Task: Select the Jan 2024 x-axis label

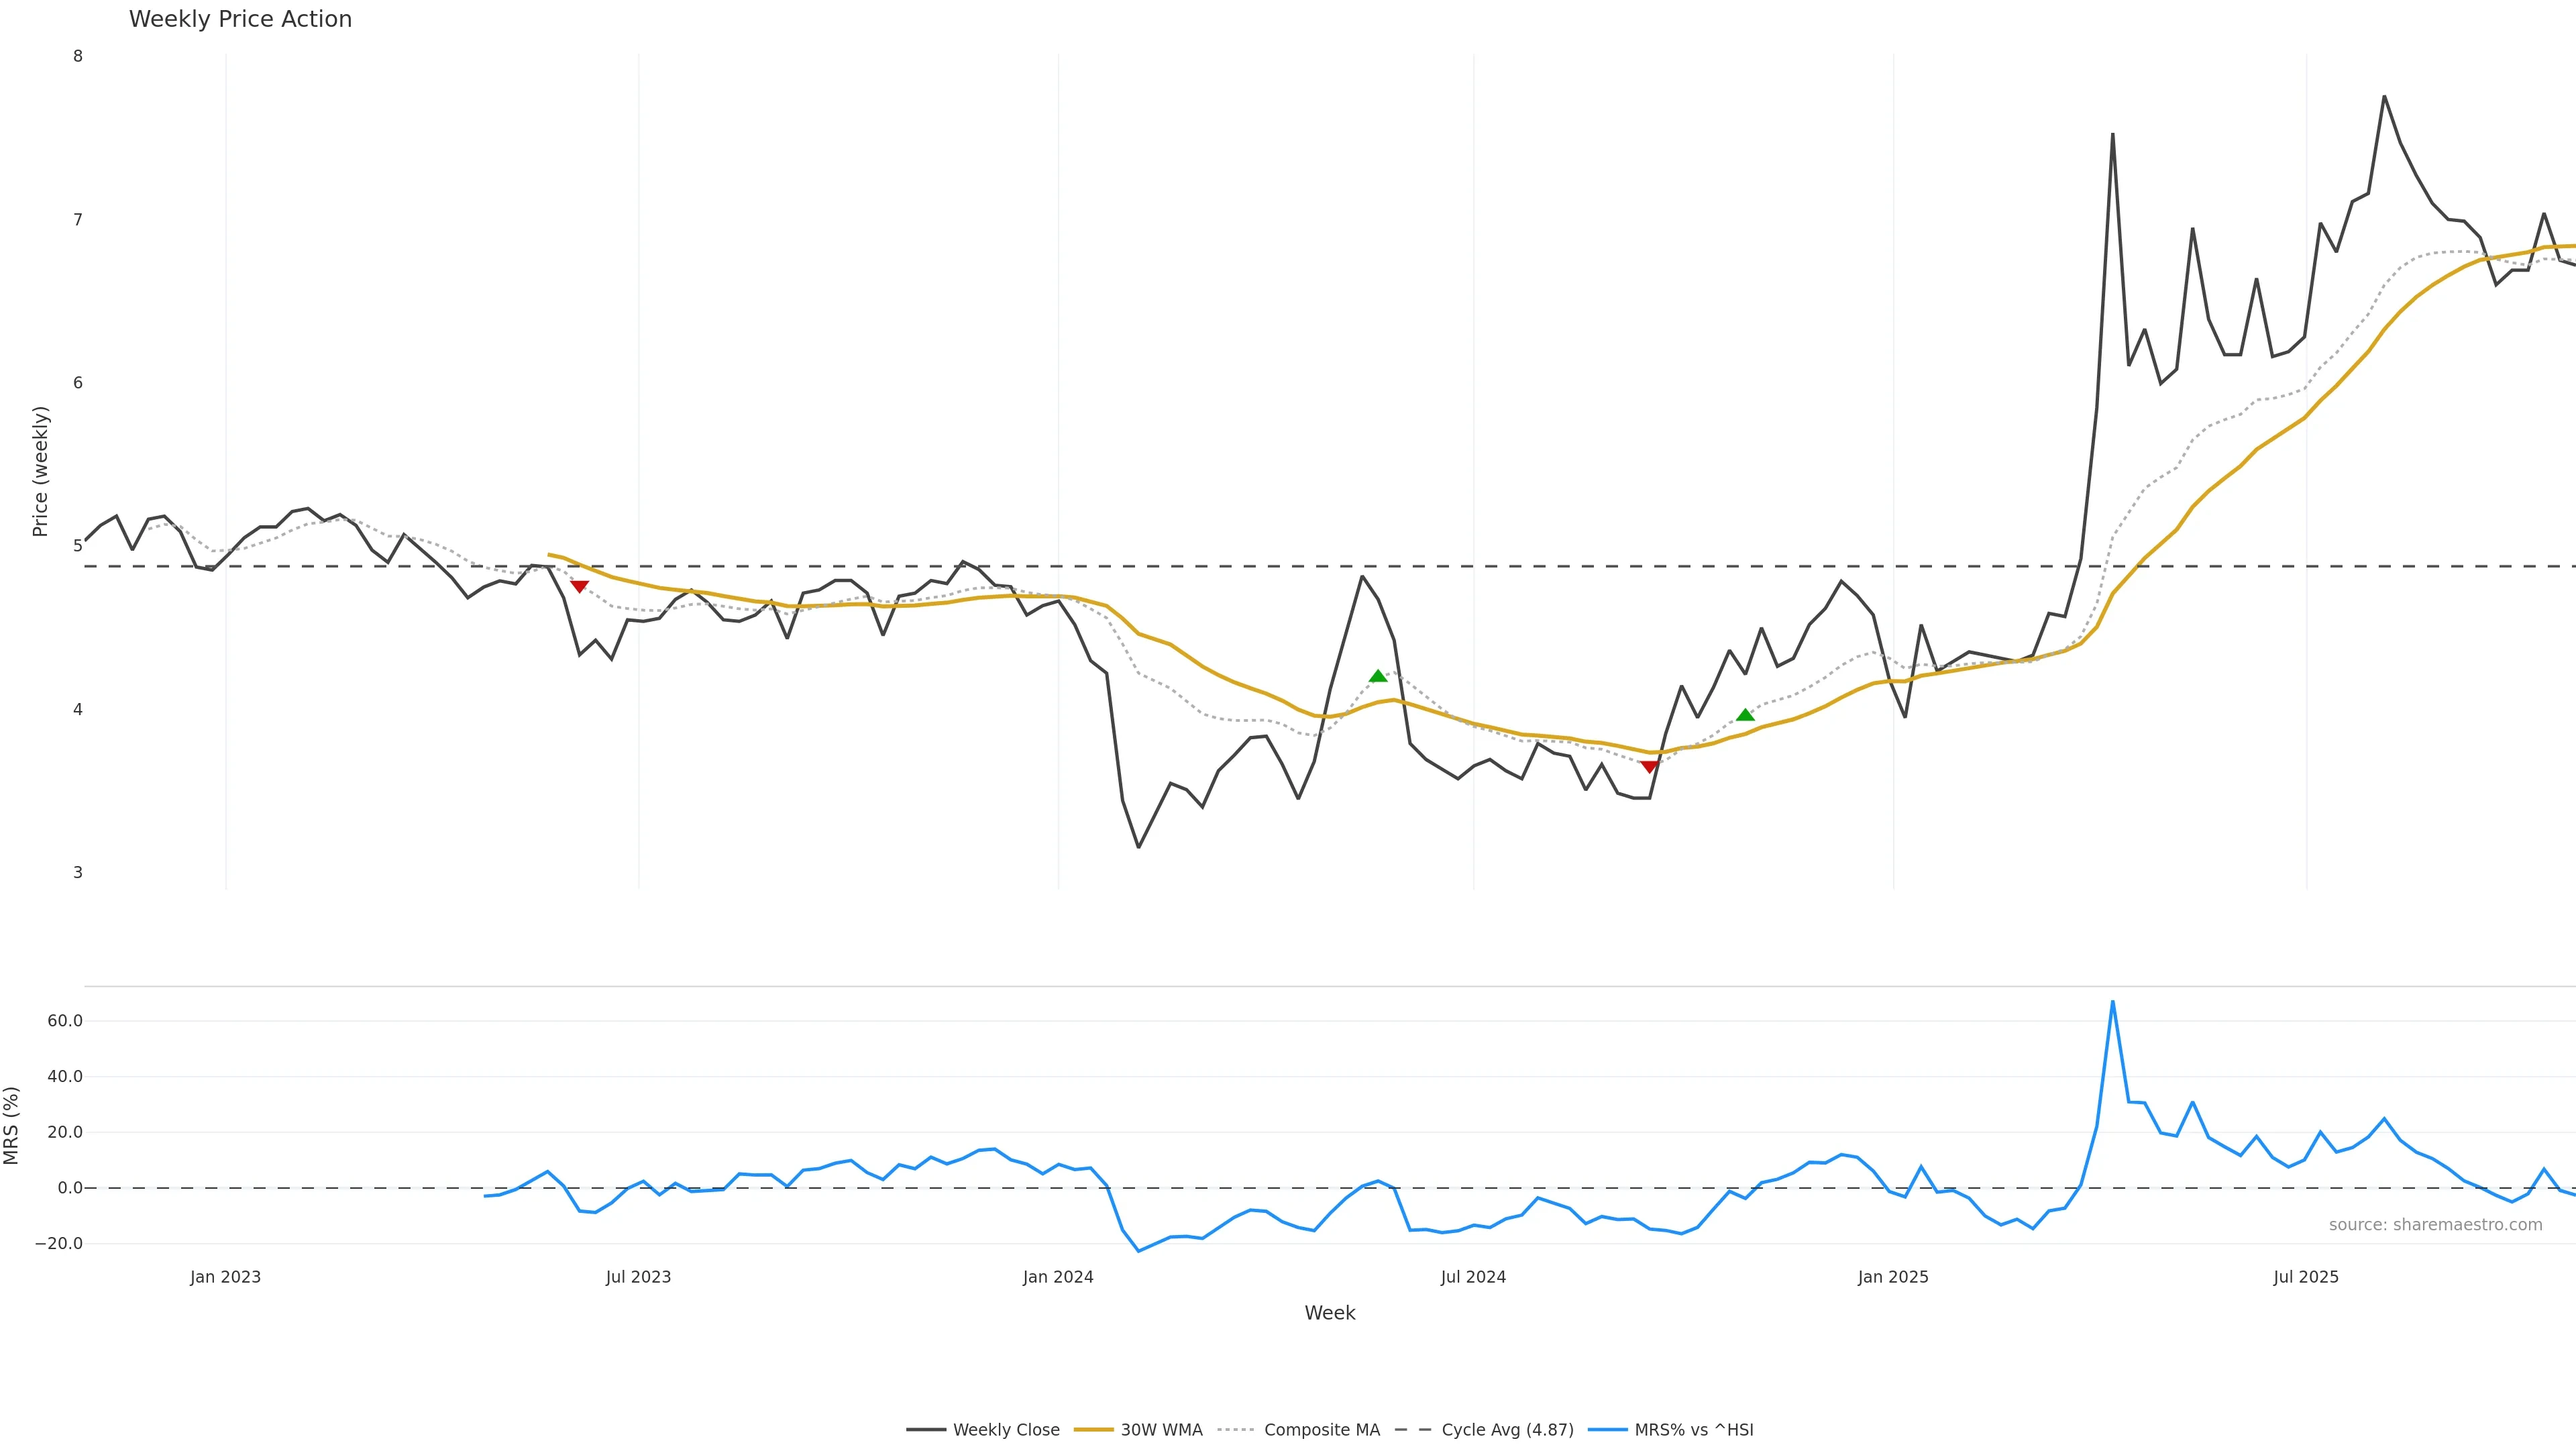Action: pyautogui.click(x=1058, y=1277)
